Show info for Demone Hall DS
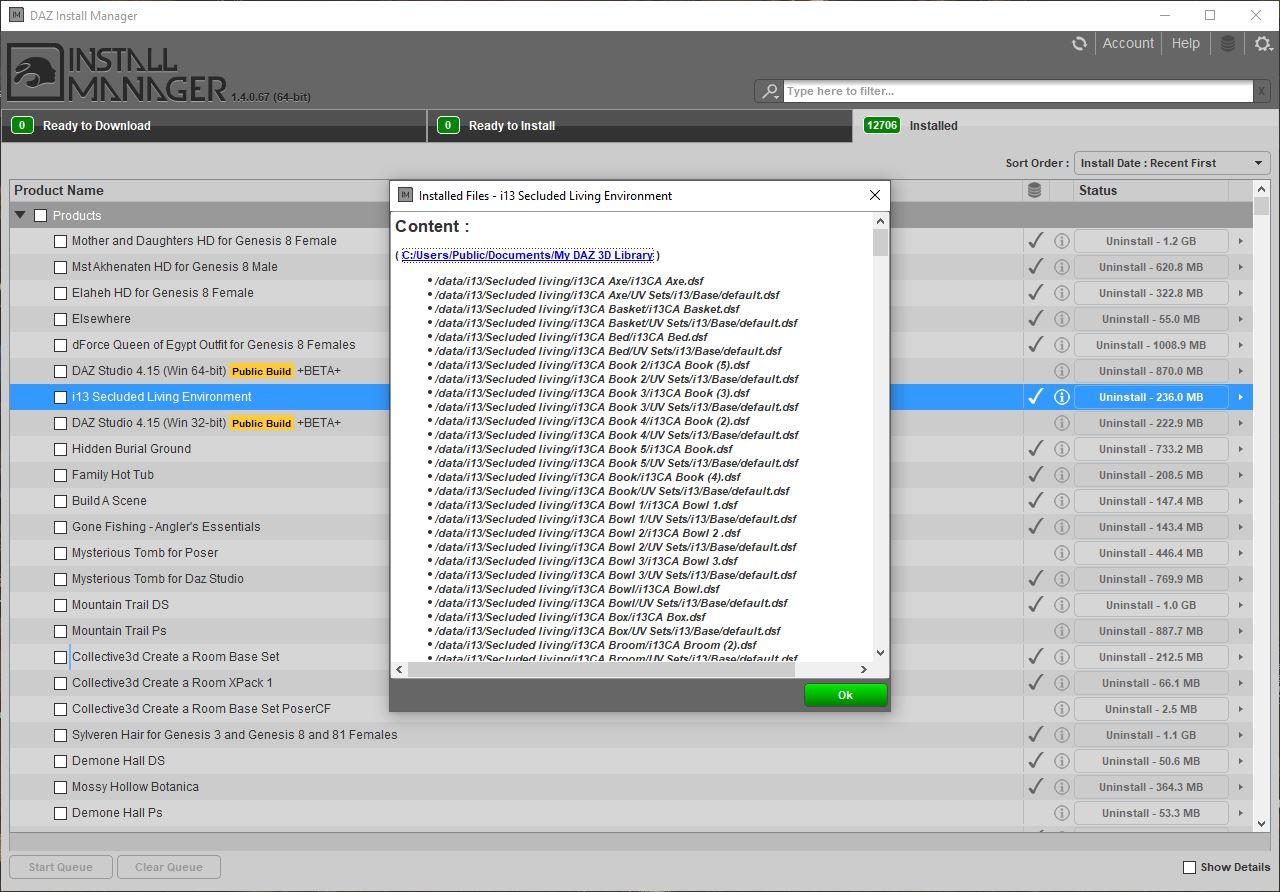 [1062, 761]
